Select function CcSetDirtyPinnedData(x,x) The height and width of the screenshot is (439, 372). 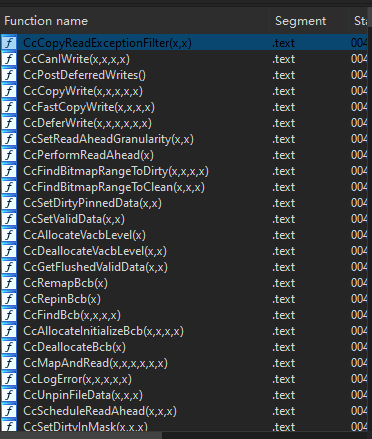pos(92,203)
